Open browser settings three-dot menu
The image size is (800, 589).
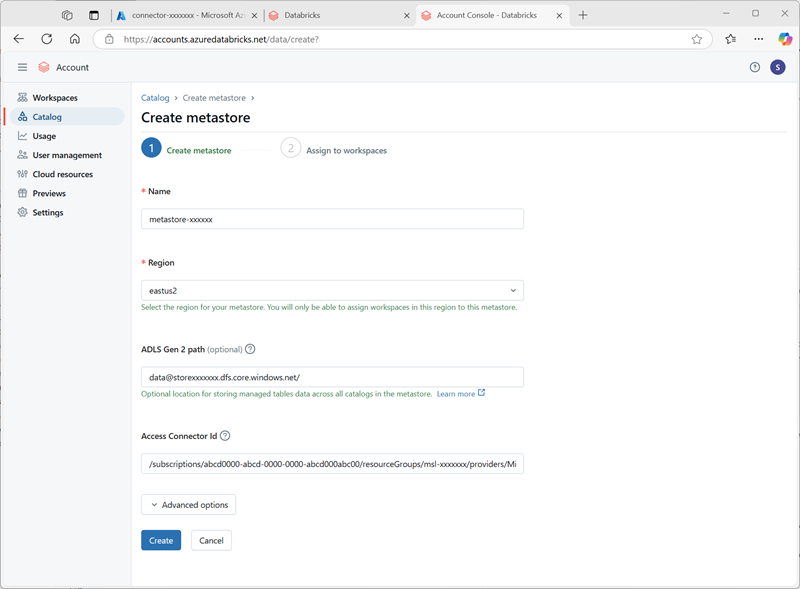coord(759,39)
